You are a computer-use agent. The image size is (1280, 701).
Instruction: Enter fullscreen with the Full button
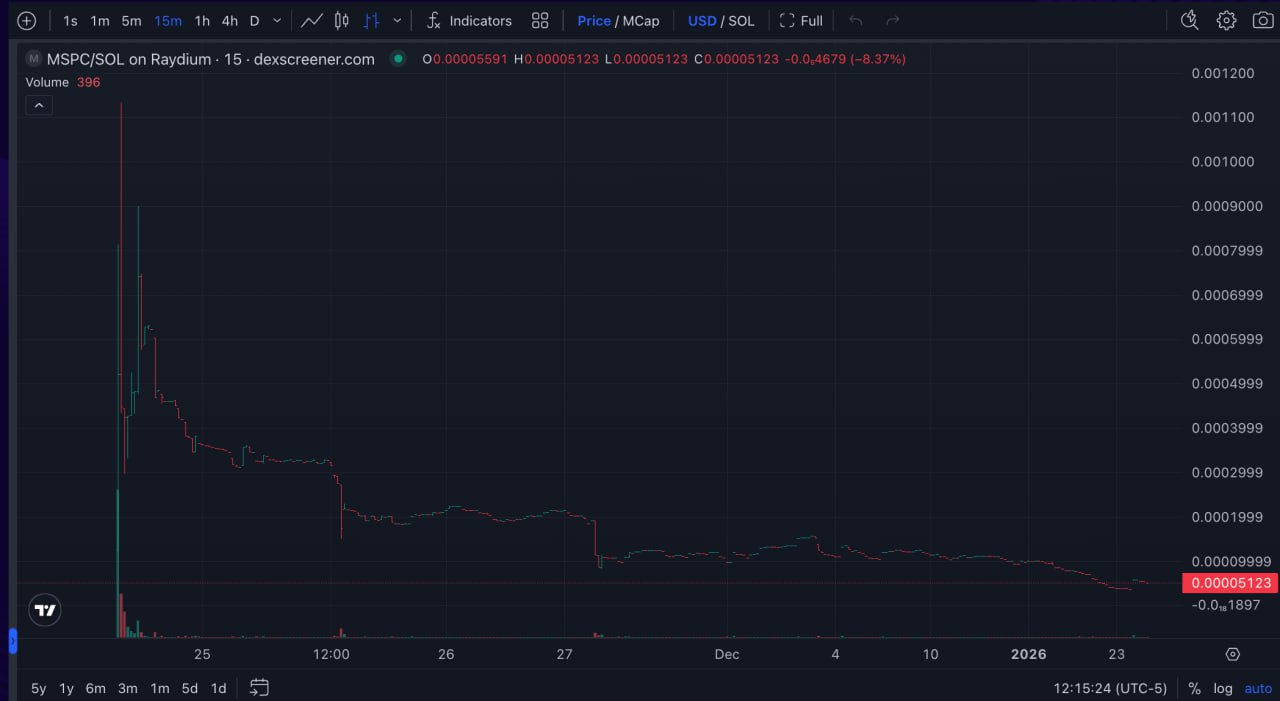(800, 20)
